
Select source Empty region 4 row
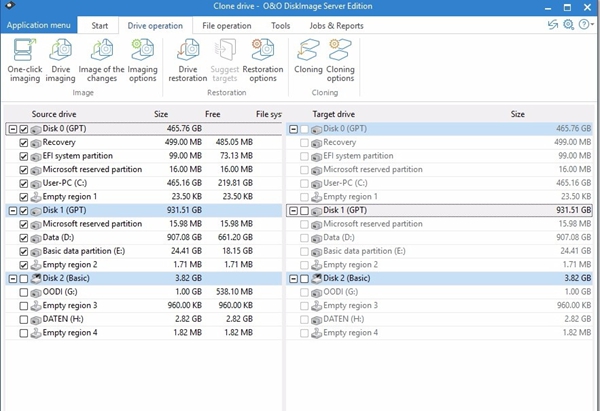(144, 333)
